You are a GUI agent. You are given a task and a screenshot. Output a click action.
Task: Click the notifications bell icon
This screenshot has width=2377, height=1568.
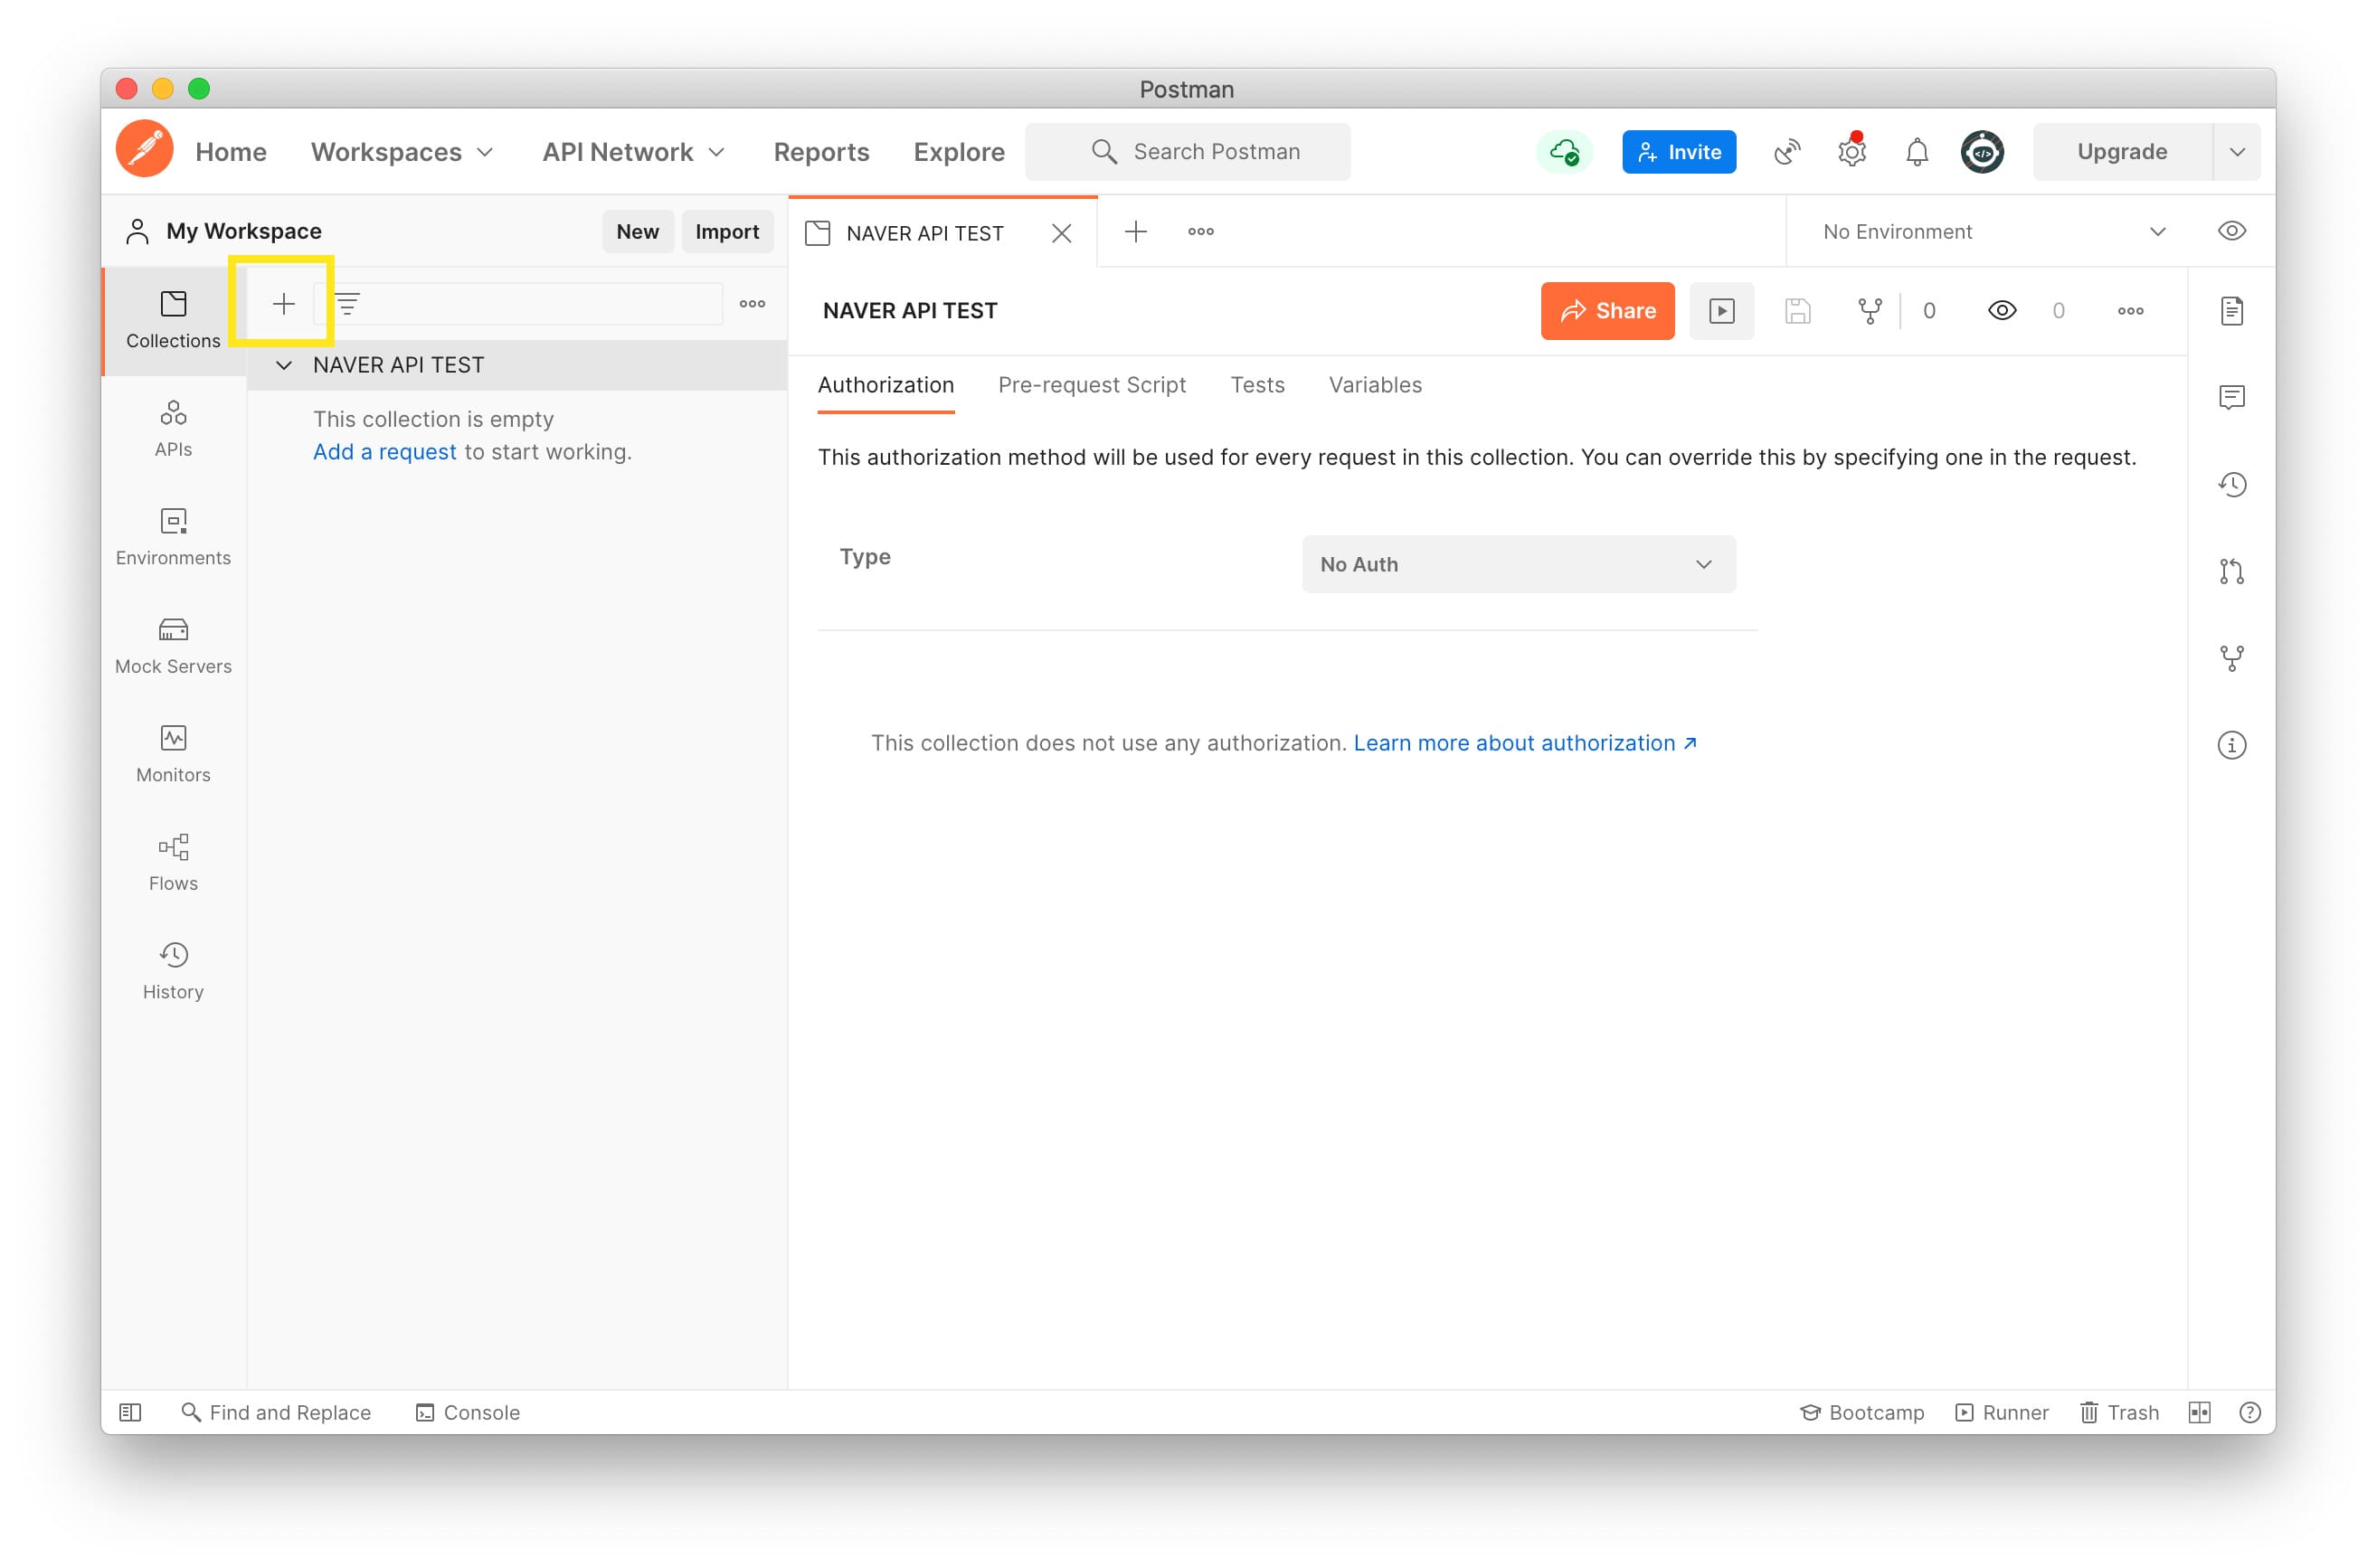pyautogui.click(x=1916, y=152)
